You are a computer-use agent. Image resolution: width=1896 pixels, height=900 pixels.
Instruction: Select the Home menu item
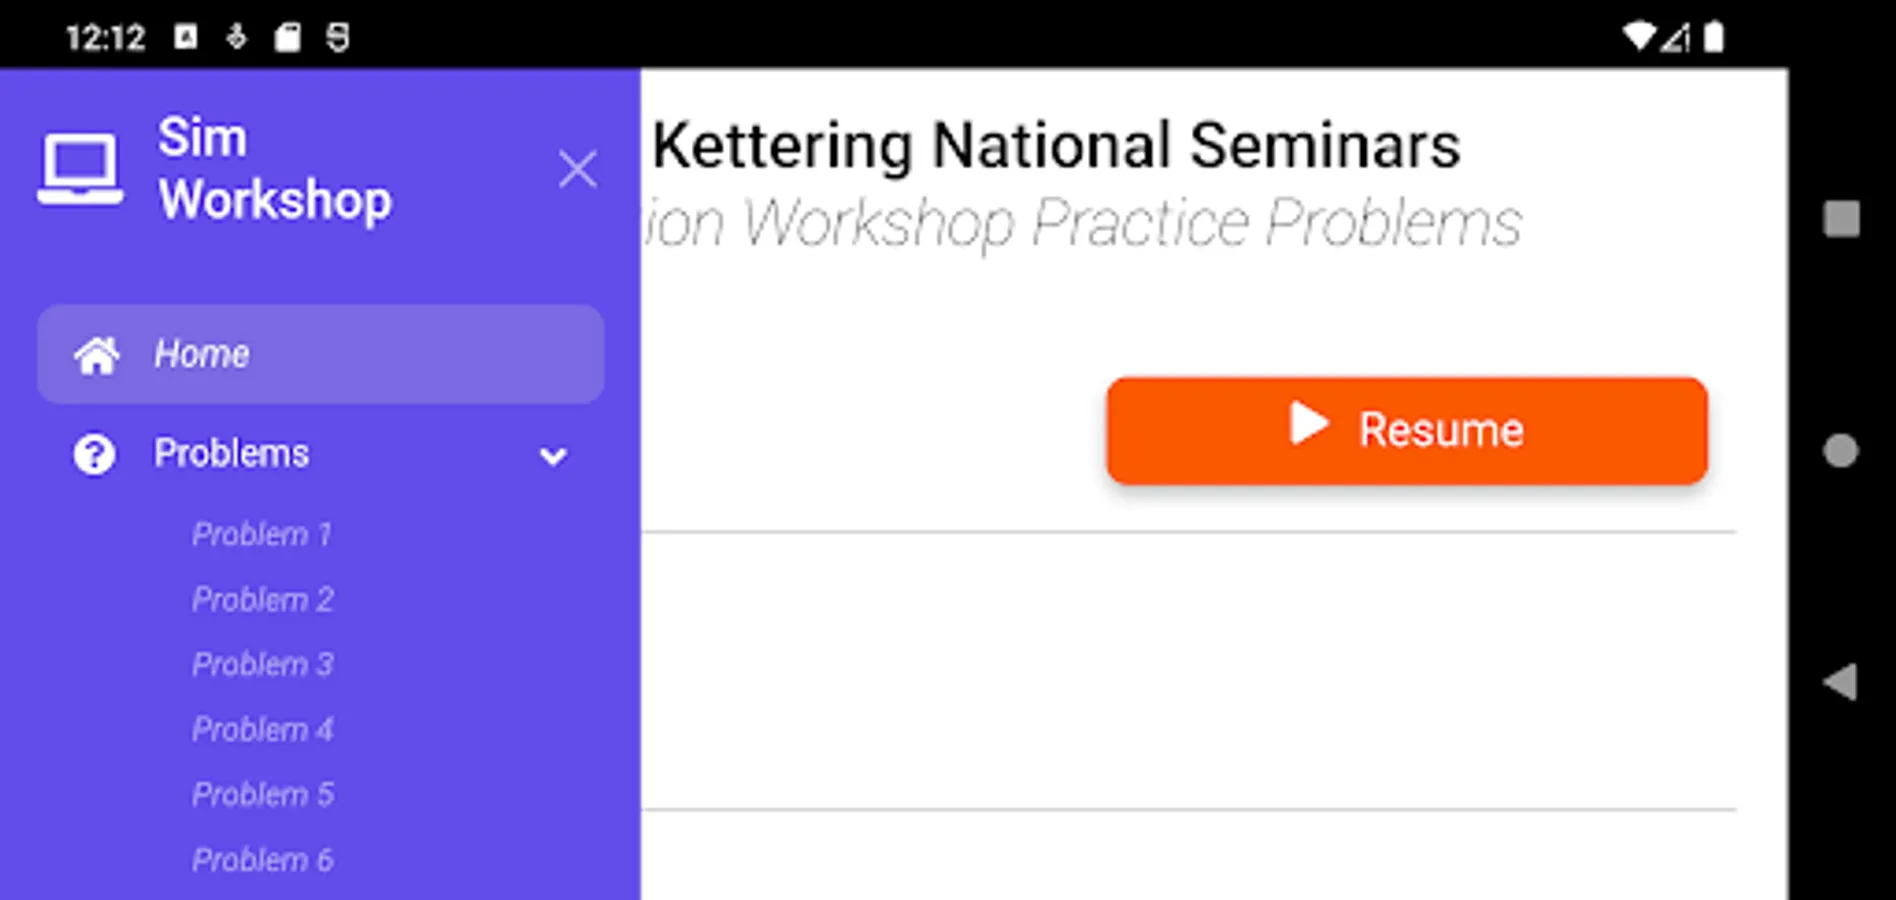click(x=320, y=355)
